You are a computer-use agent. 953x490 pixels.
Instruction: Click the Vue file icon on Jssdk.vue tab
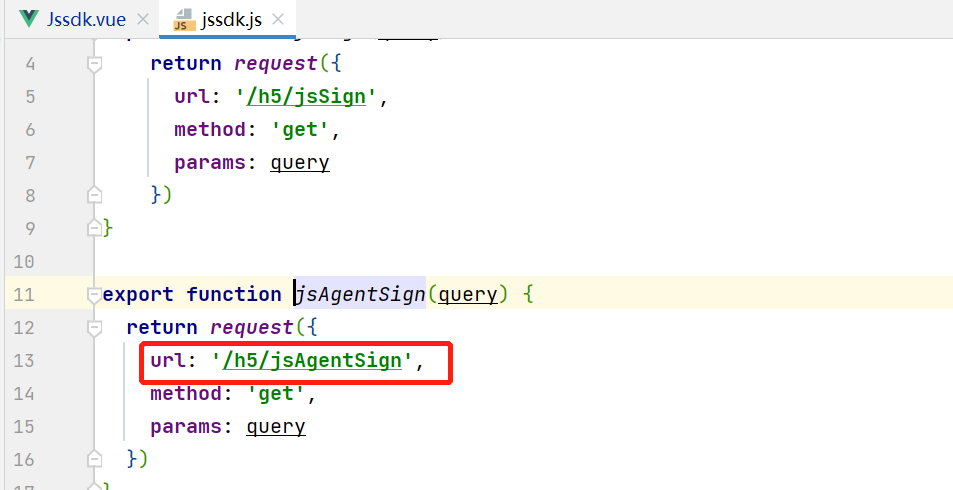point(29,19)
